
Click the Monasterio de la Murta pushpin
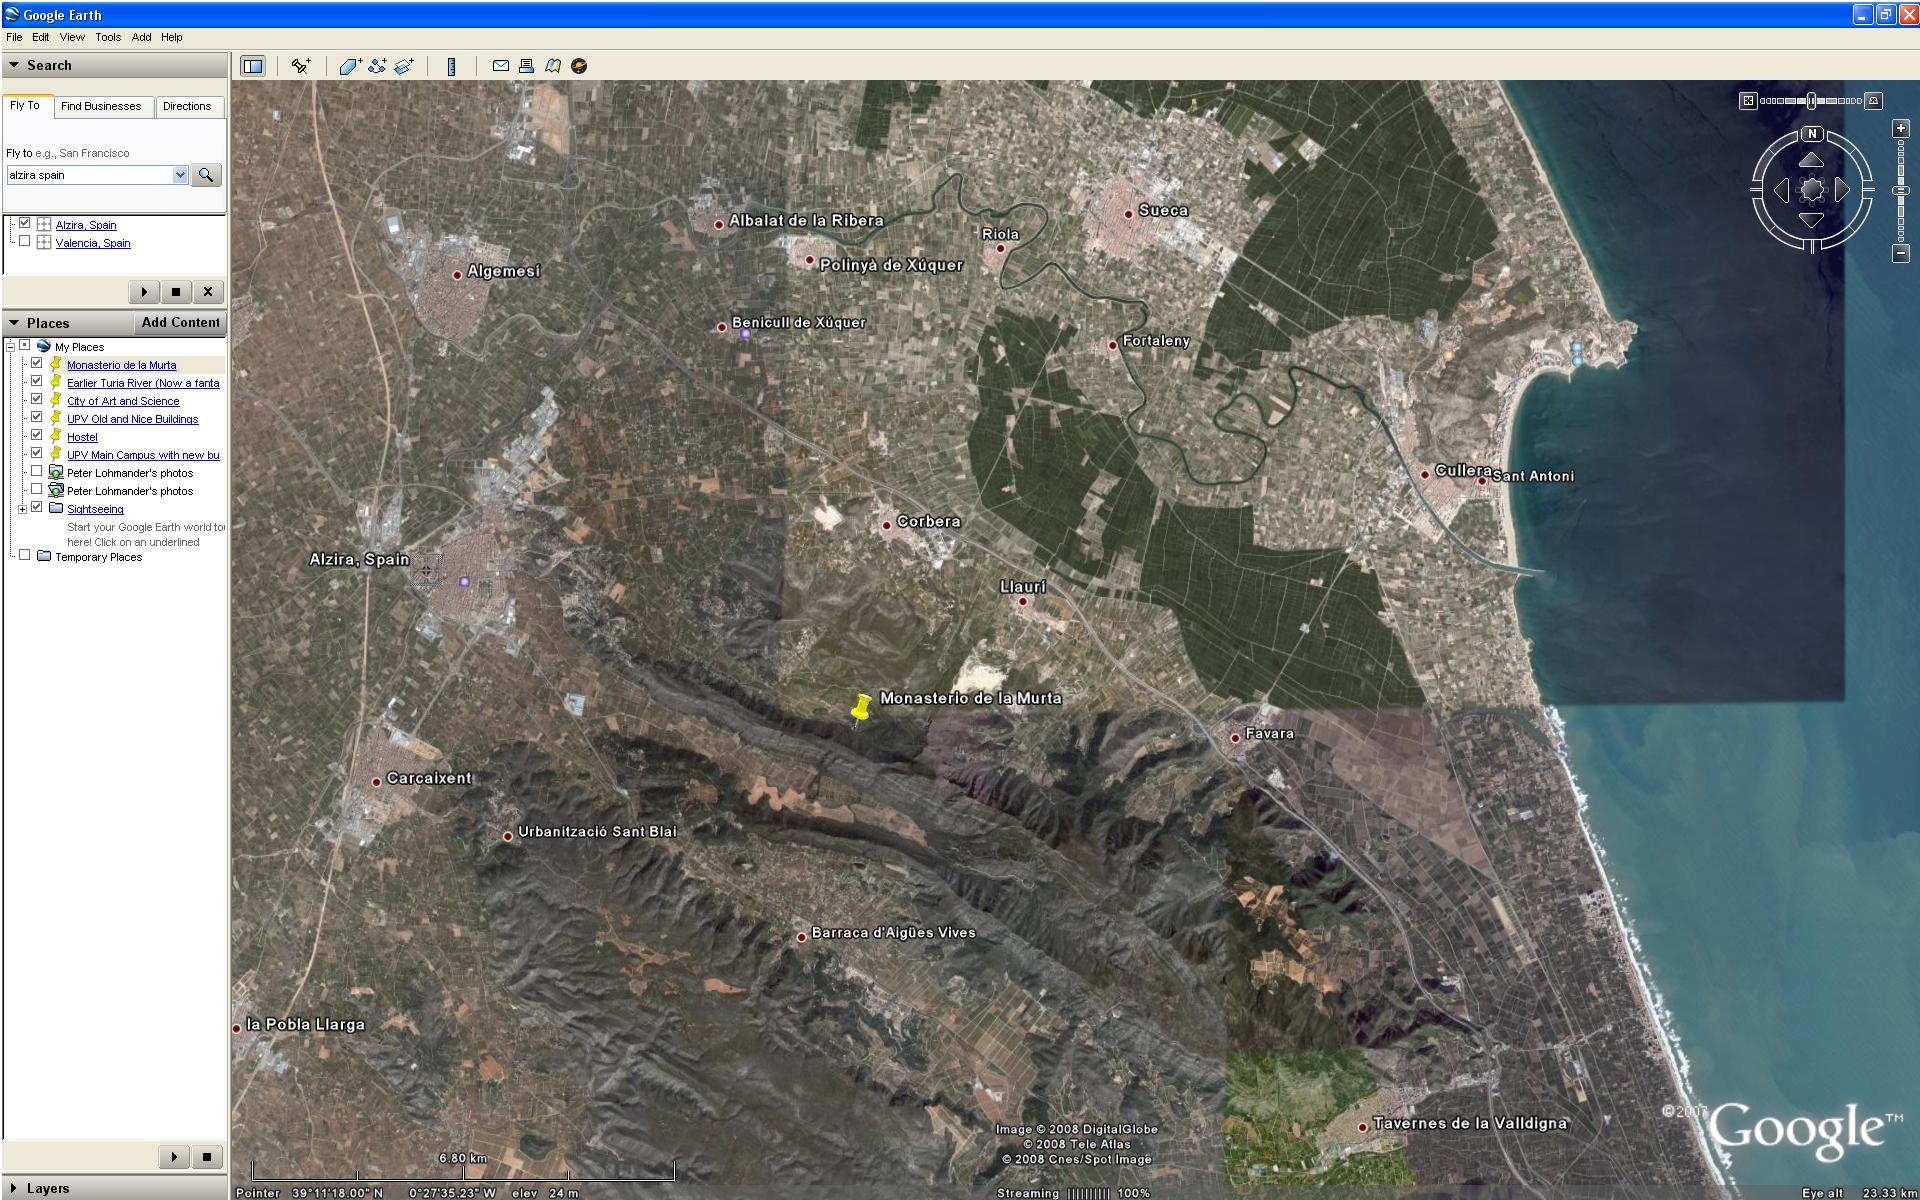click(x=860, y=708)
